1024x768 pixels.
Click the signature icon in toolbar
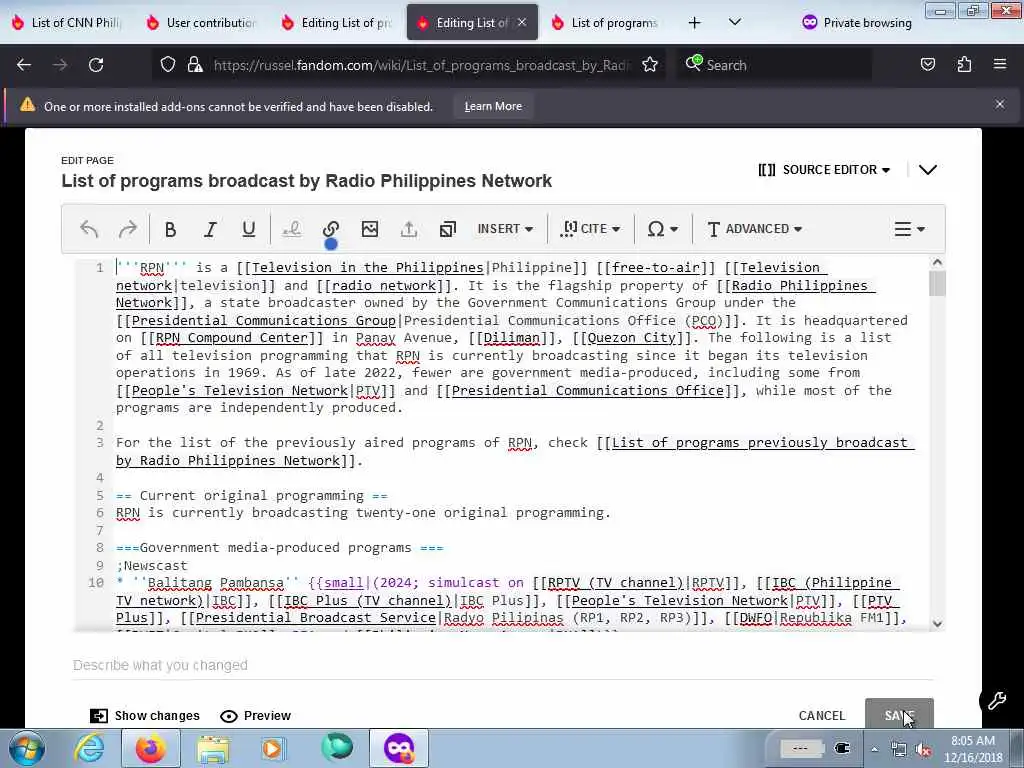click(291, 229)
